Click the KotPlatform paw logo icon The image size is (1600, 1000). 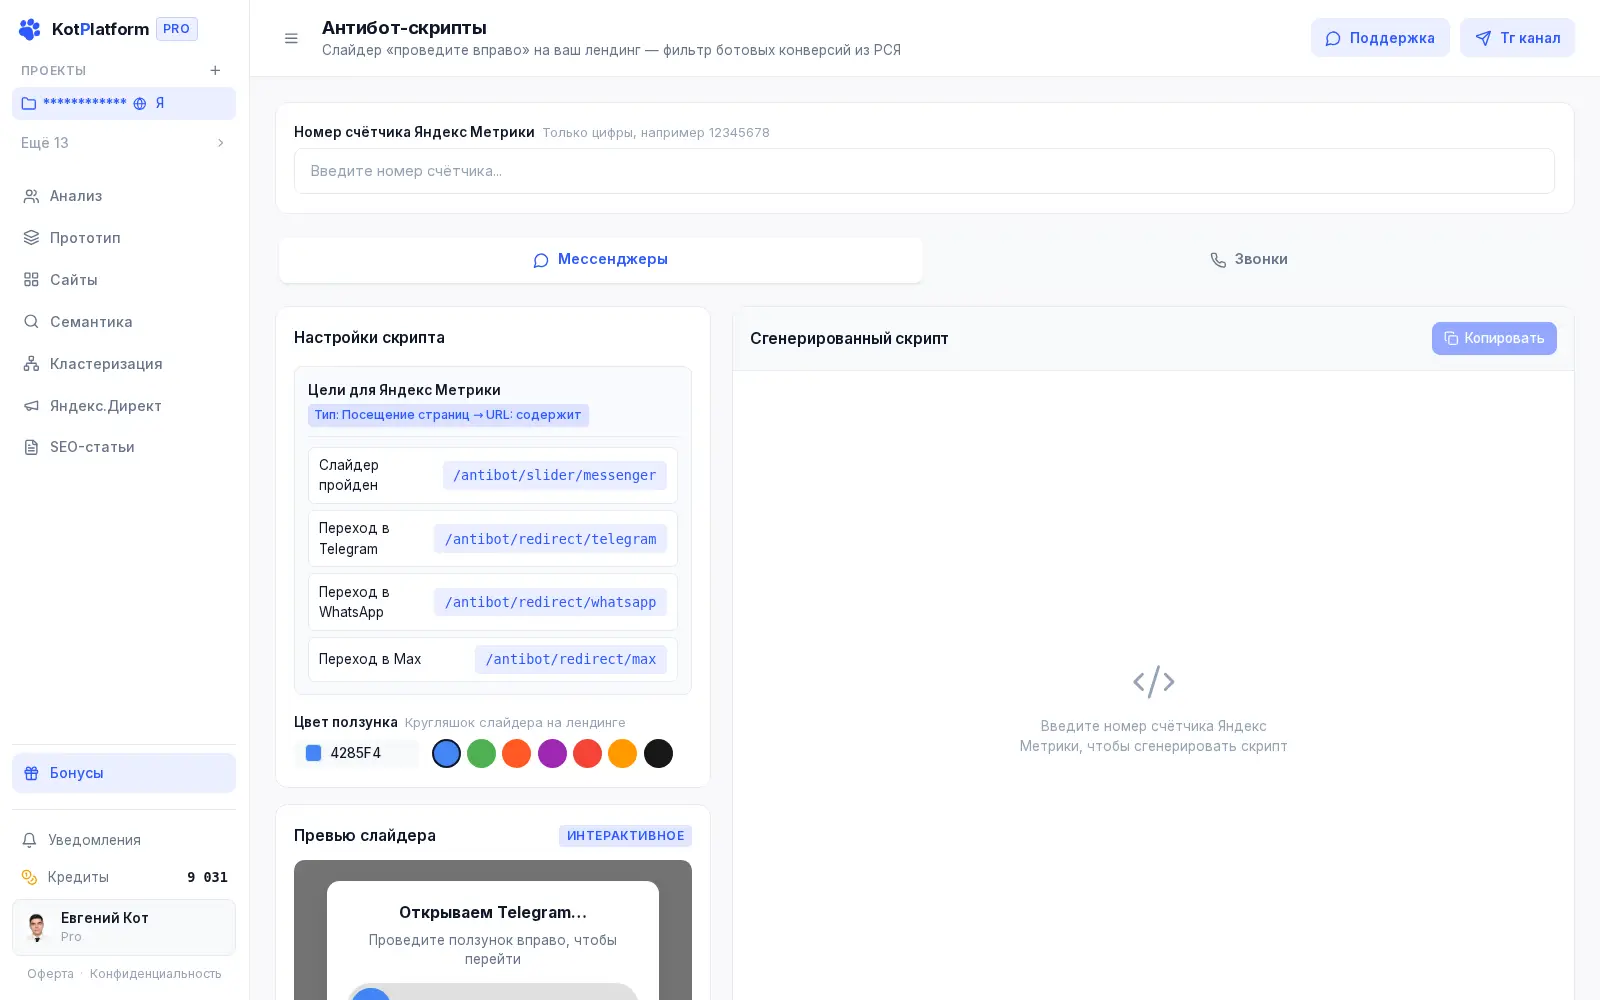coord(30,29)
